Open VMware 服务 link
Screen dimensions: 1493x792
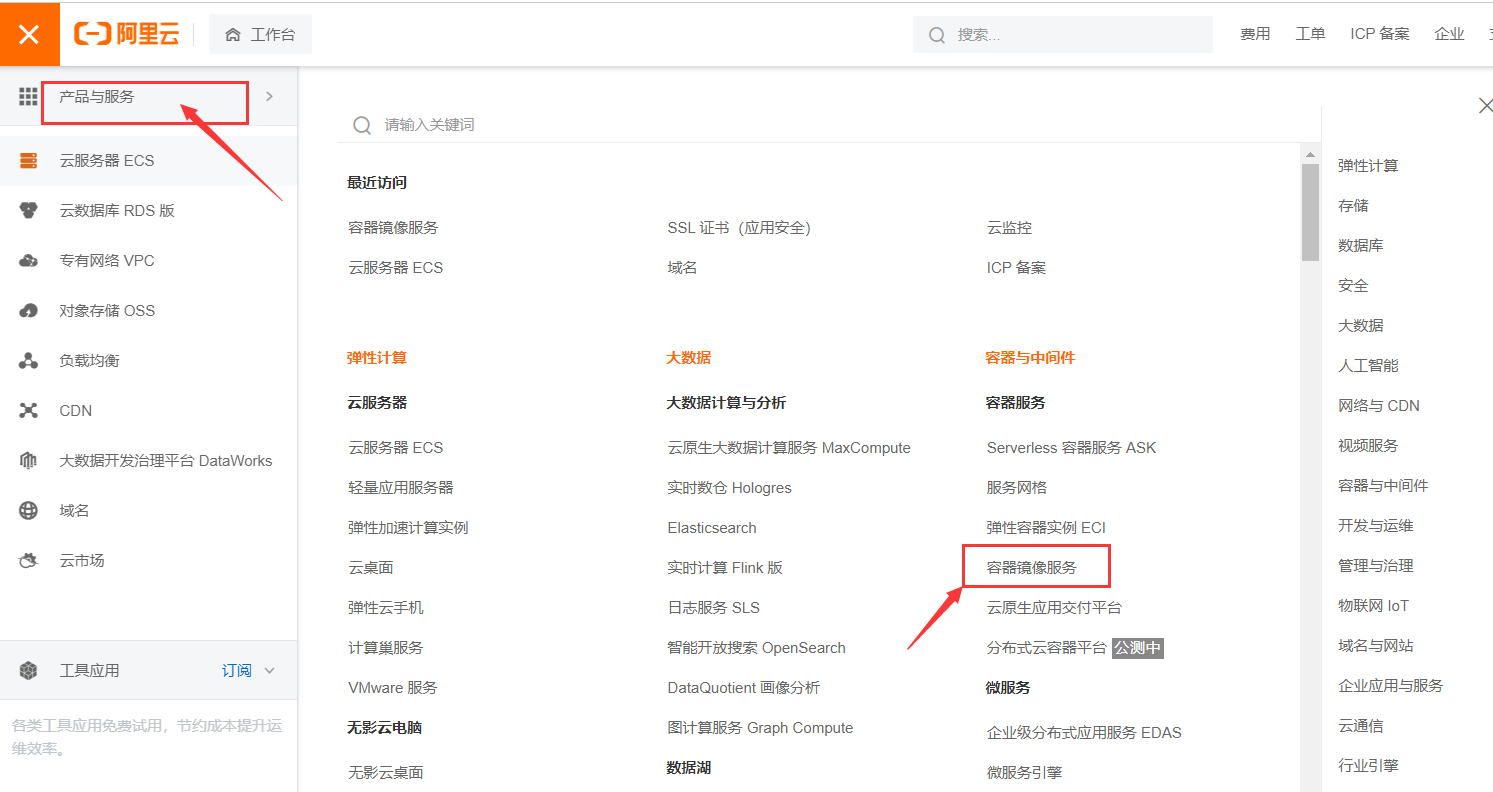[x=393, y=688]
